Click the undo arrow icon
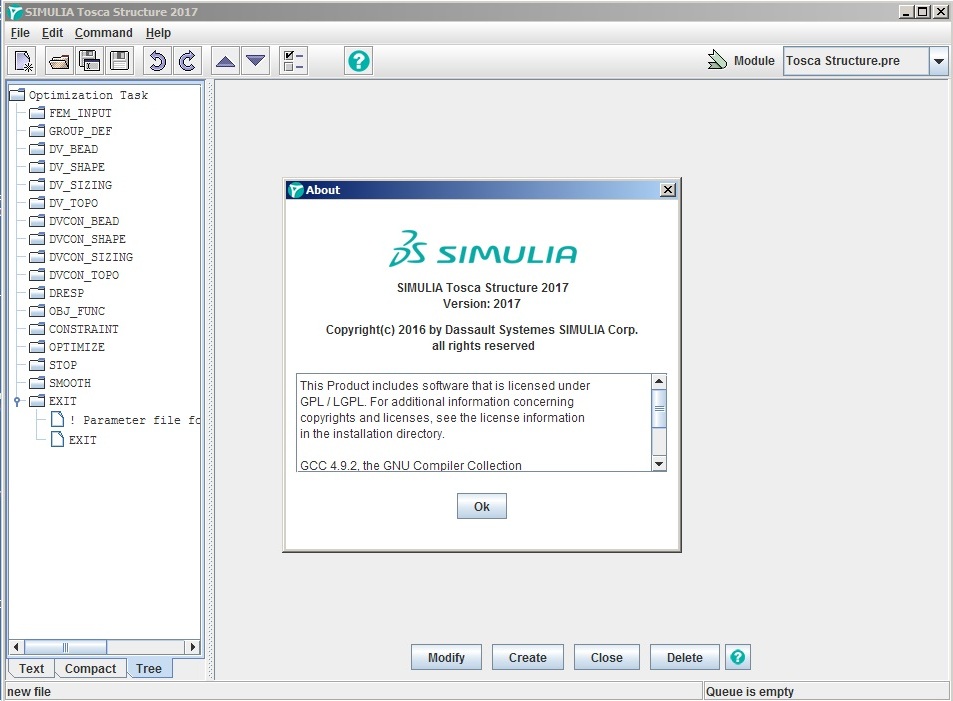 [x=157, y=61]
